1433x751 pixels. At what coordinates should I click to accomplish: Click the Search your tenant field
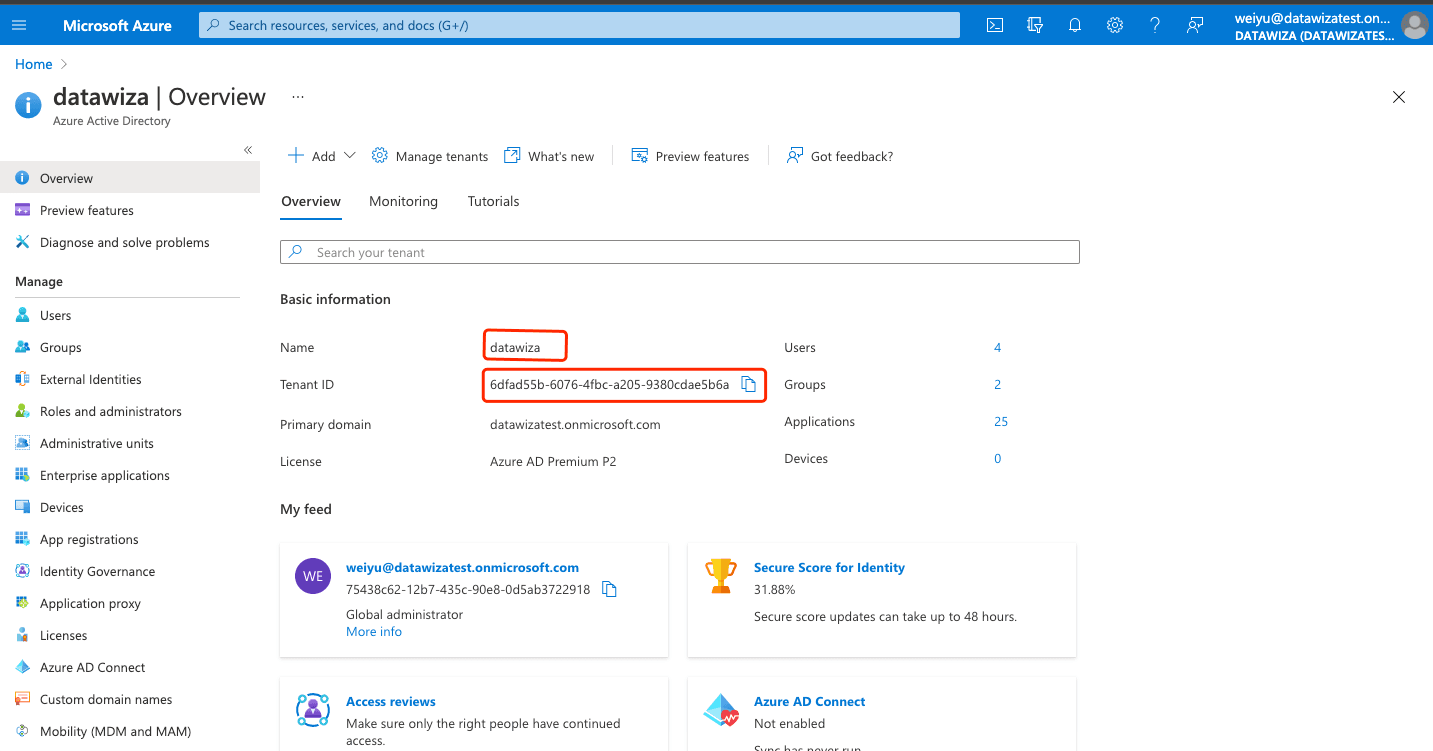pos(680,252)
